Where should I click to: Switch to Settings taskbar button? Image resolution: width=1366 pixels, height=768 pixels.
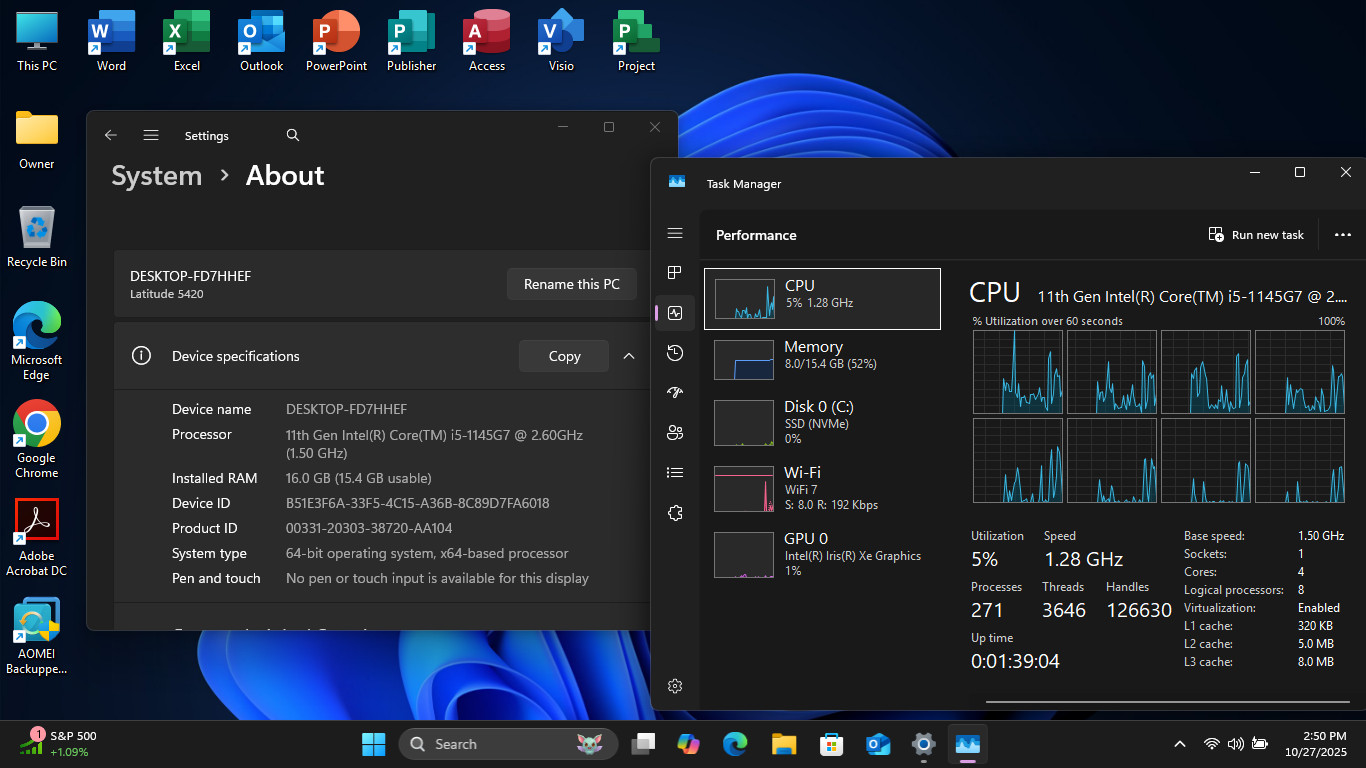pyautogui.click(x=923, y=744)
